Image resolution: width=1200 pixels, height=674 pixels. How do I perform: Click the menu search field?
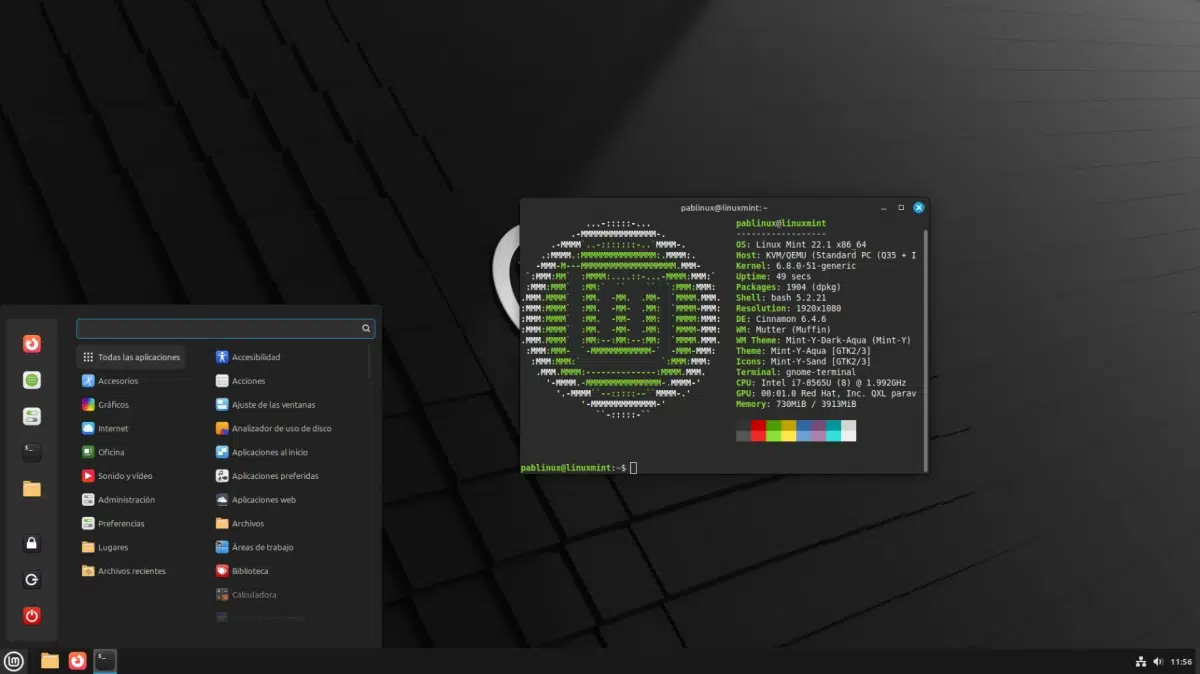[x=225, y=327]
